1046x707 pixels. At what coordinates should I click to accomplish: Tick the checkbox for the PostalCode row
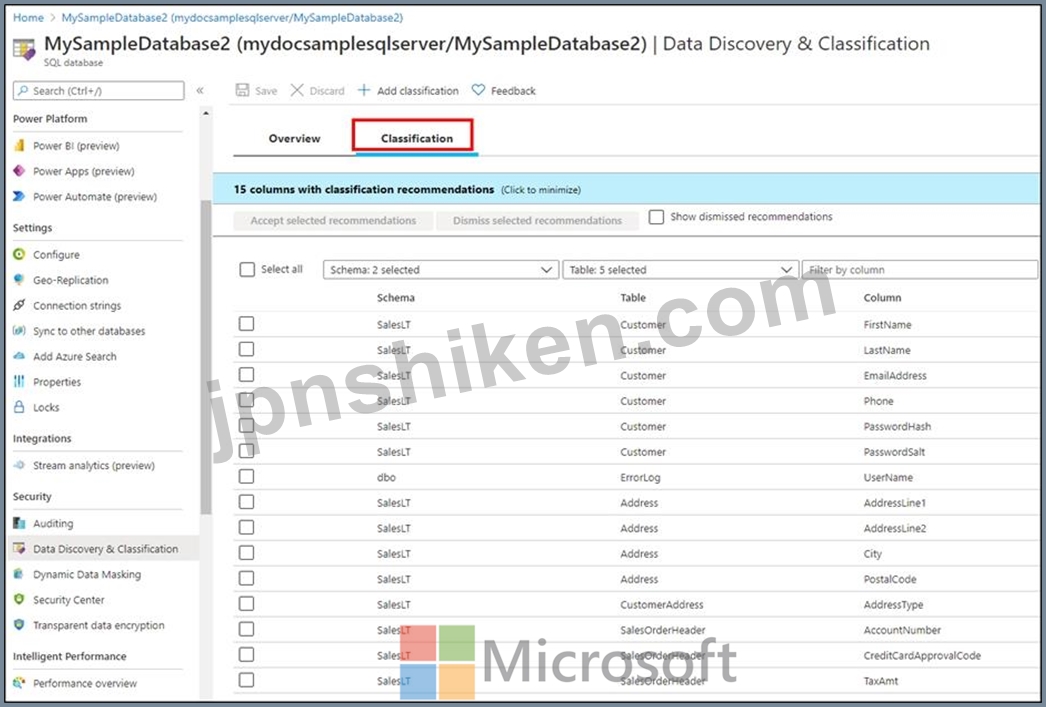click(x=246, y=578)
